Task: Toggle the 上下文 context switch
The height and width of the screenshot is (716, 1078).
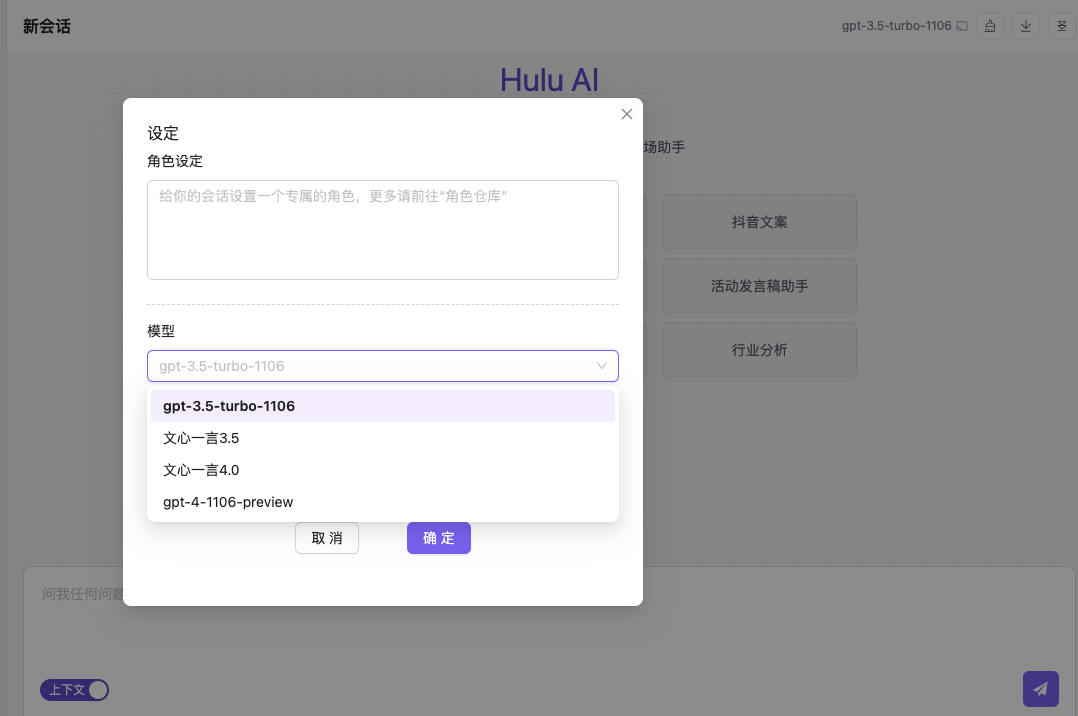Action: click(x=74, y=689)
